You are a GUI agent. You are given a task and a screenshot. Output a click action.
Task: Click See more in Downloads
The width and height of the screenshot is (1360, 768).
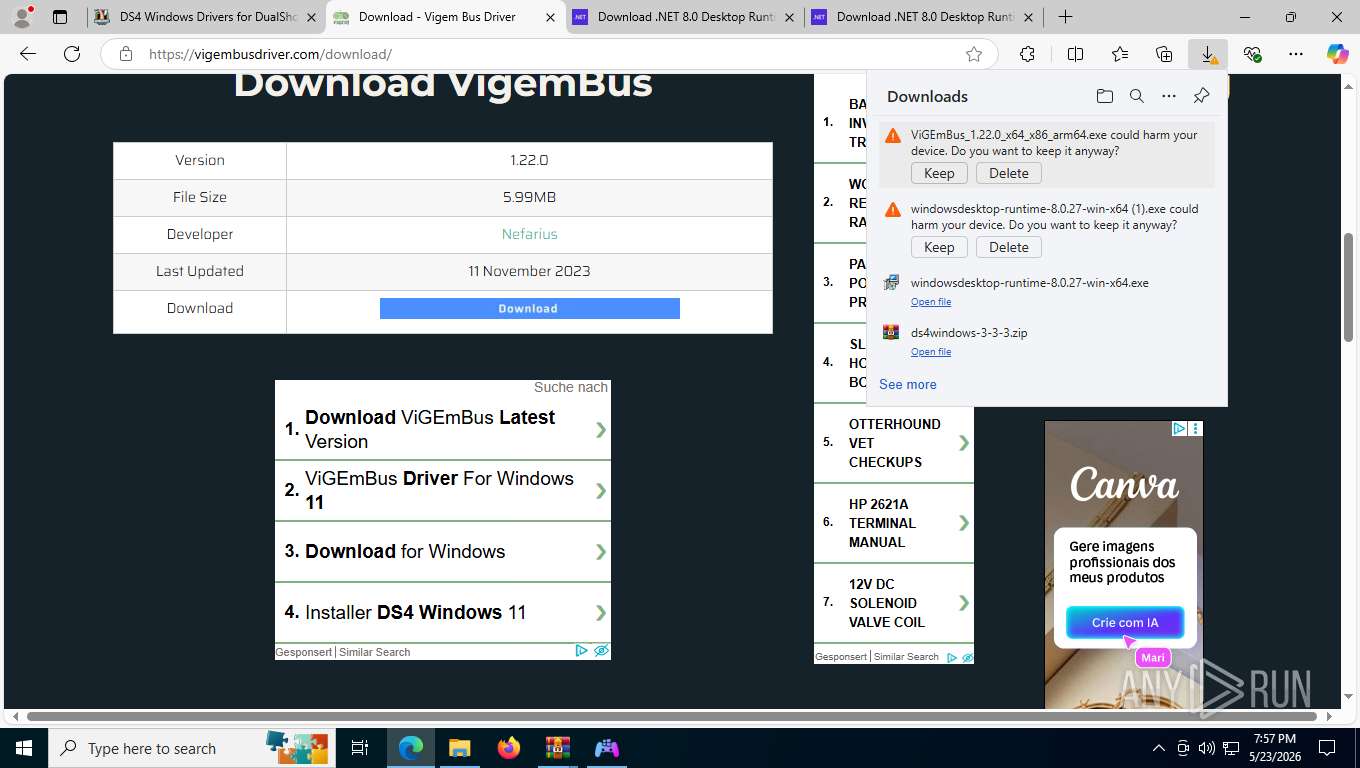coord(908,384)
